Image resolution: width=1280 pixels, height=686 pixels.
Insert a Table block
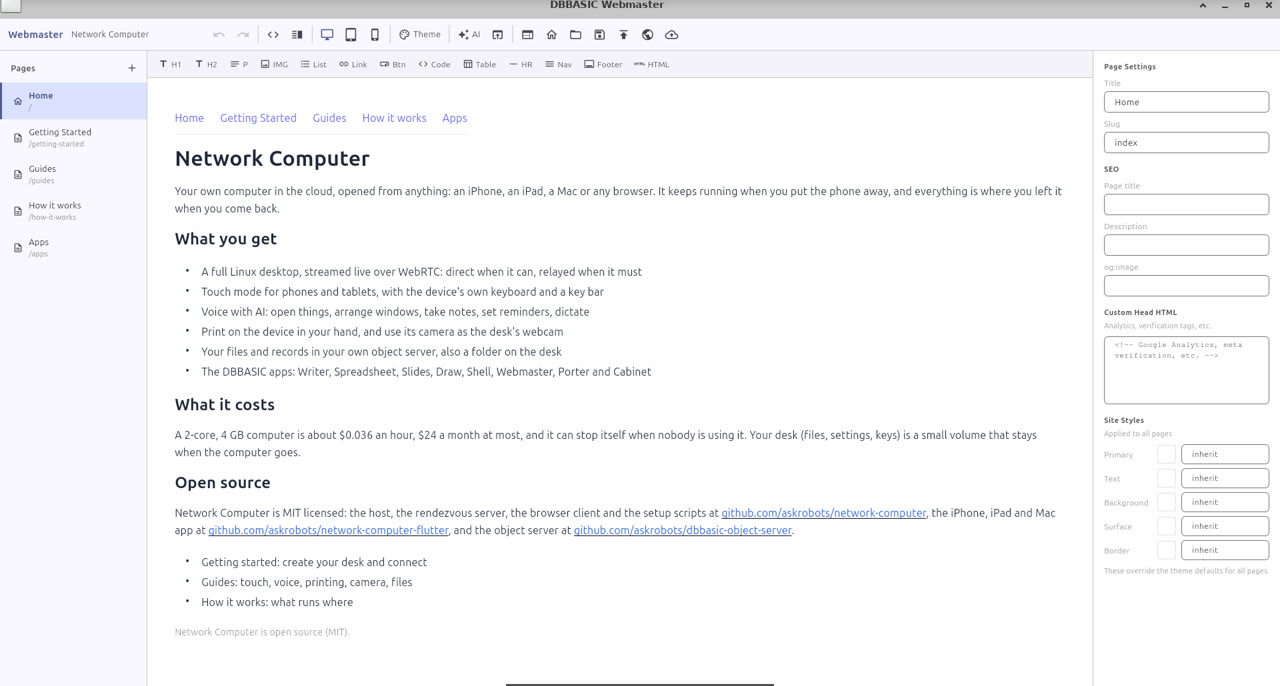point(480,64)
